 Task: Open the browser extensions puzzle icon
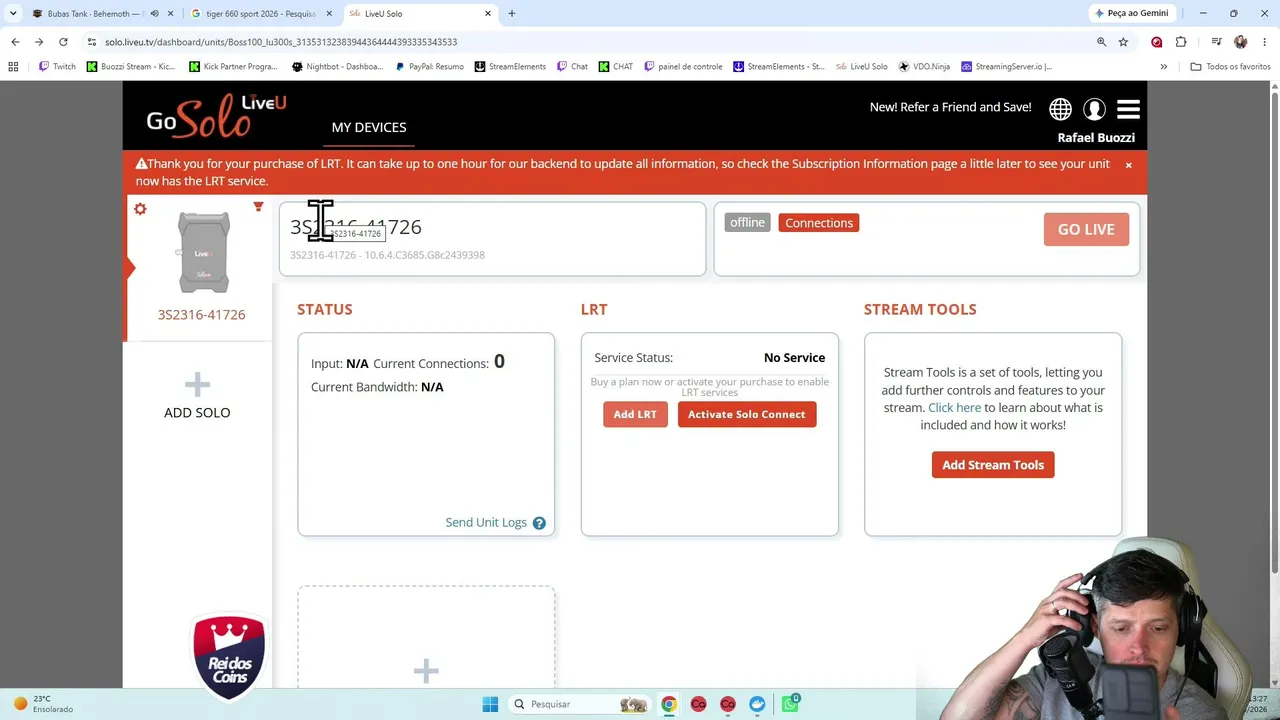click(1181, 42)
